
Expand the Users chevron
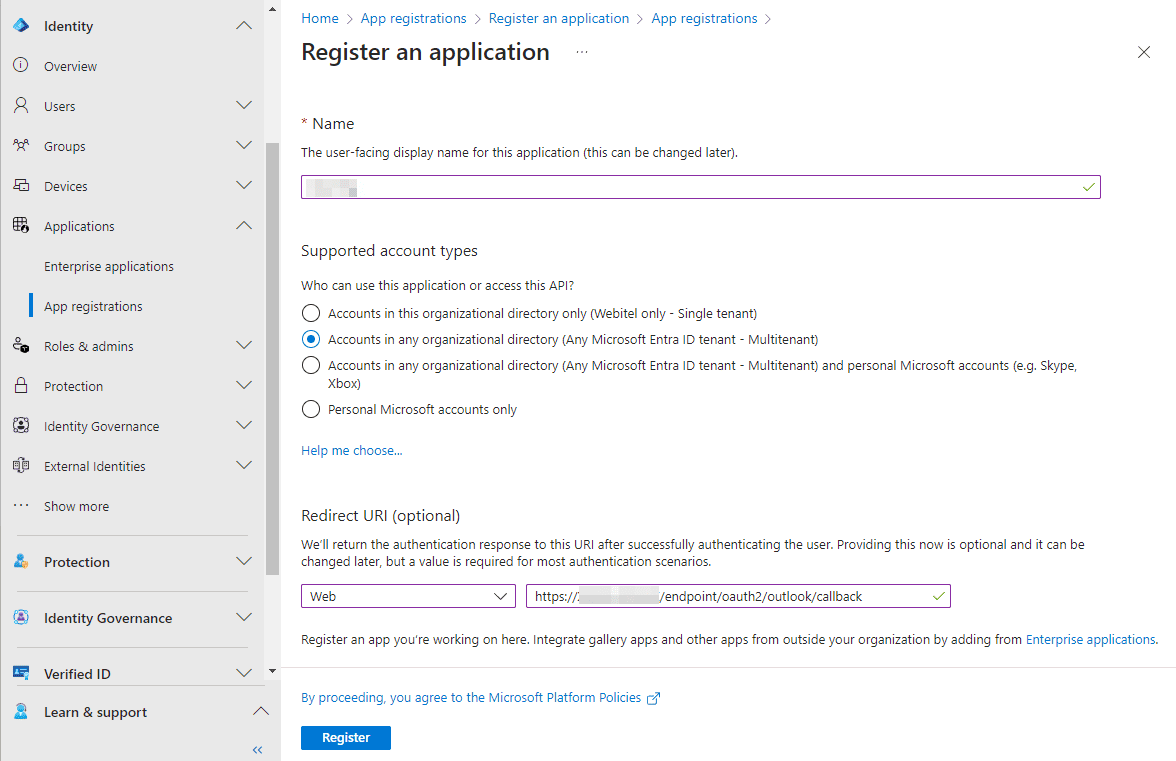(x=244, y=105)
